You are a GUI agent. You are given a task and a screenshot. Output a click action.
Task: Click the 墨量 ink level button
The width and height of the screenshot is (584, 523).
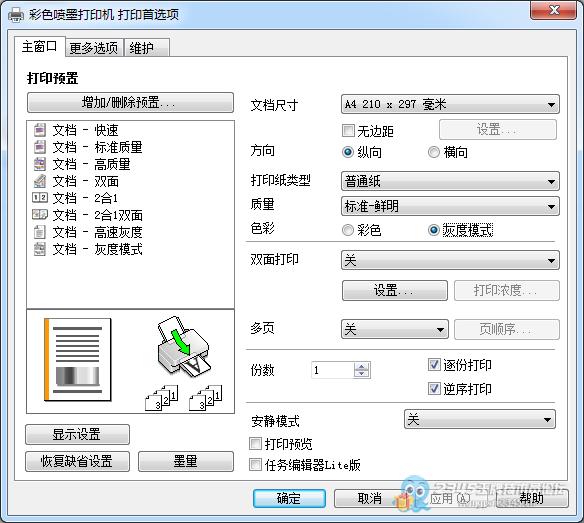[186, 462]
